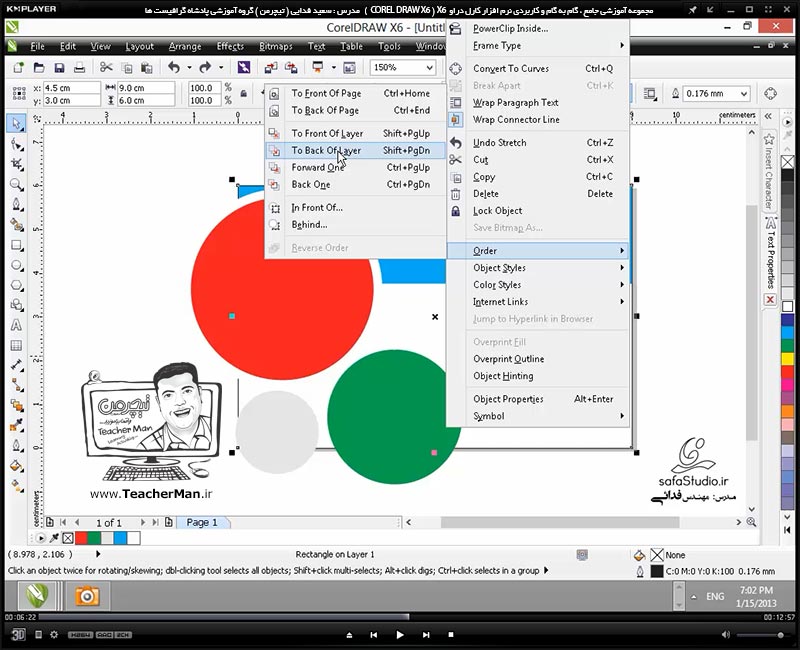The height and width of the screenshot is (650, 800).
Task: Expand the Undo history arrow
Action: coord(189,67)
